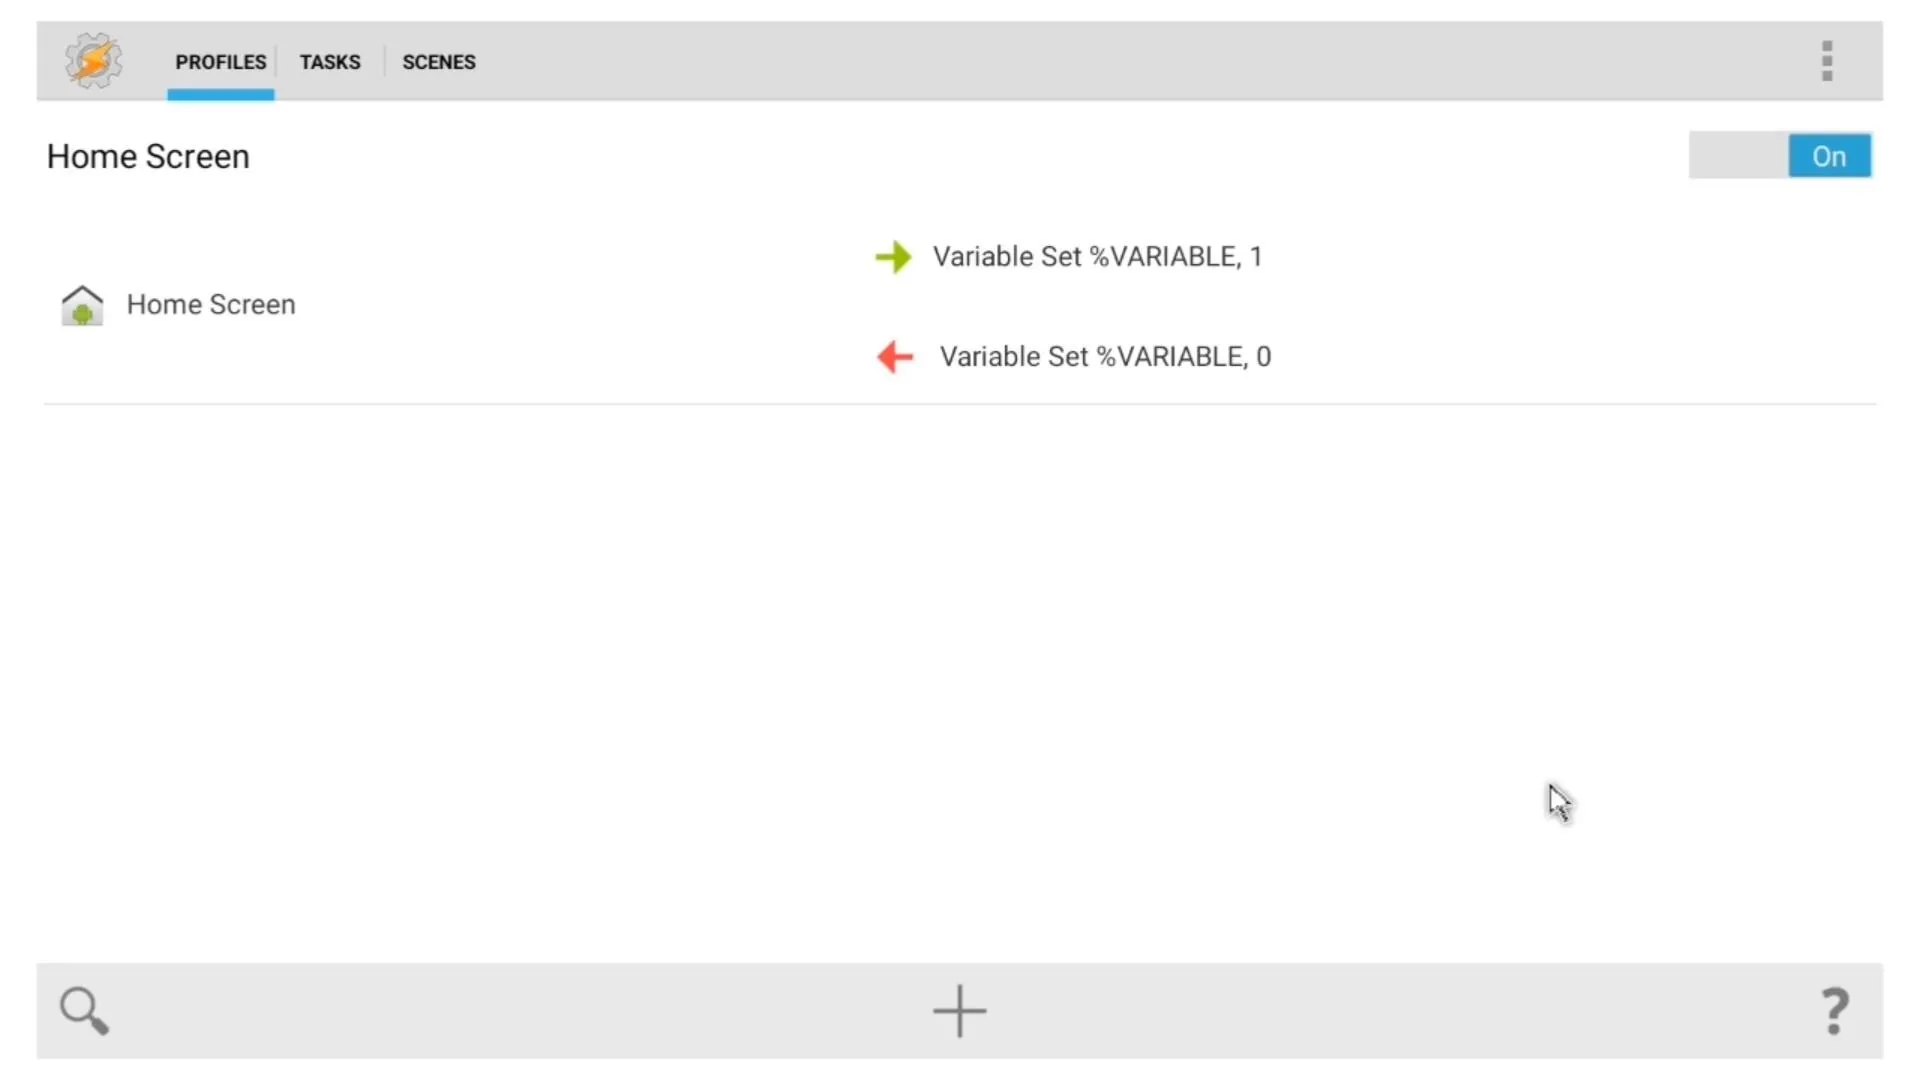1920x1080 pixels.
Task: Open the three-dot overflow menu
Action: tap(1827, 61)
